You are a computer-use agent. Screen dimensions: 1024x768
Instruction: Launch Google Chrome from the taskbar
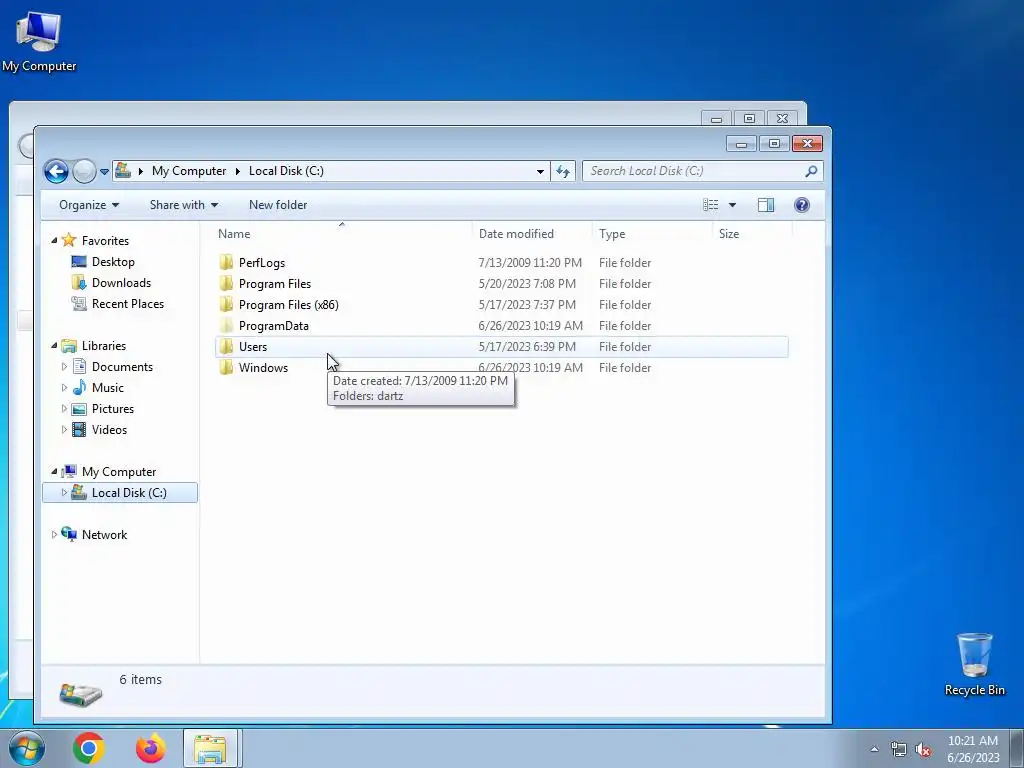coord(89,748)
